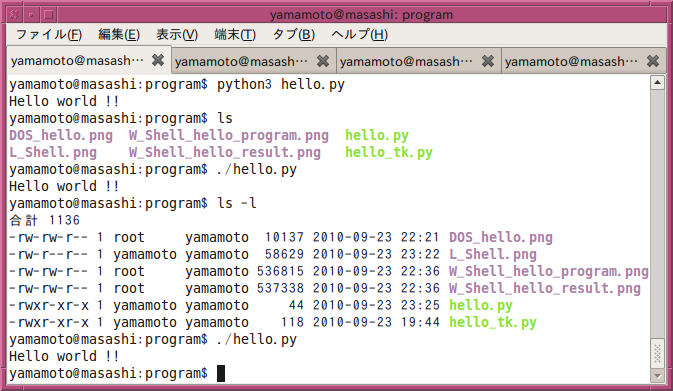Click 'W_Shell_hello_program.png' in the first ls output

[x=229, y=135]
